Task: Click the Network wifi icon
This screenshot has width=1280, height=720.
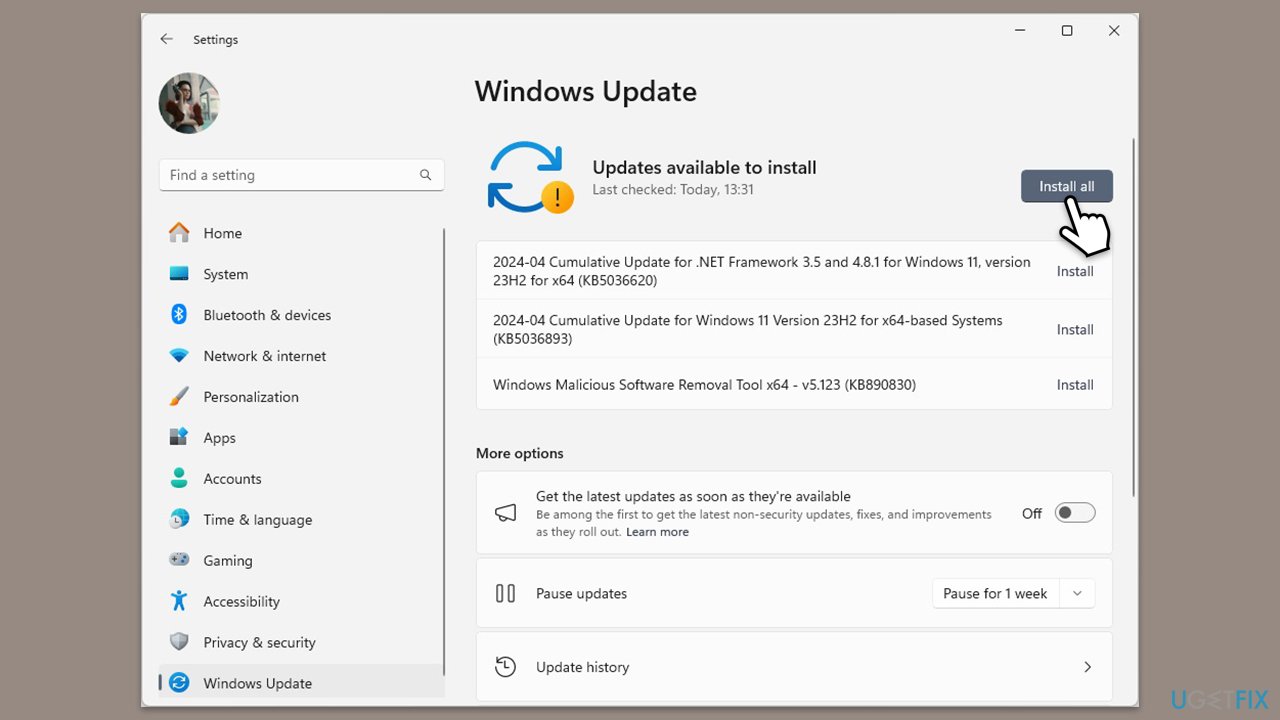Action: click(x=179, y=356)
